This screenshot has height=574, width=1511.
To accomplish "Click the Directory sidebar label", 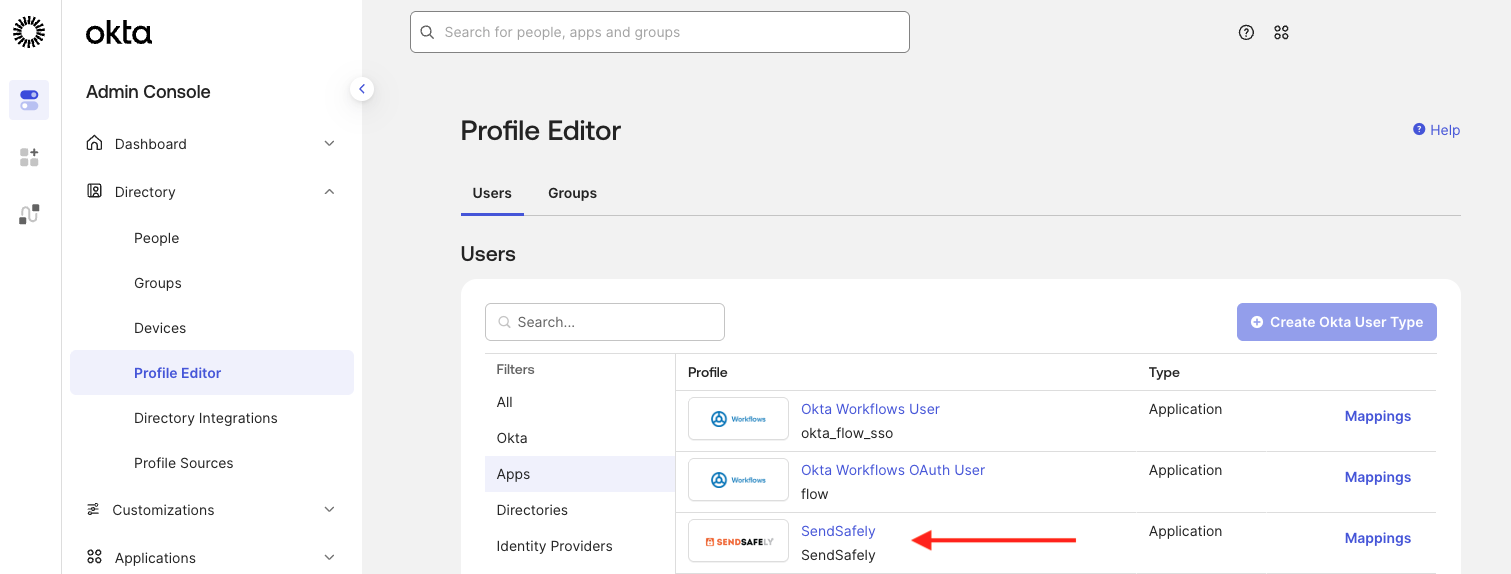I will pos(145,192).
